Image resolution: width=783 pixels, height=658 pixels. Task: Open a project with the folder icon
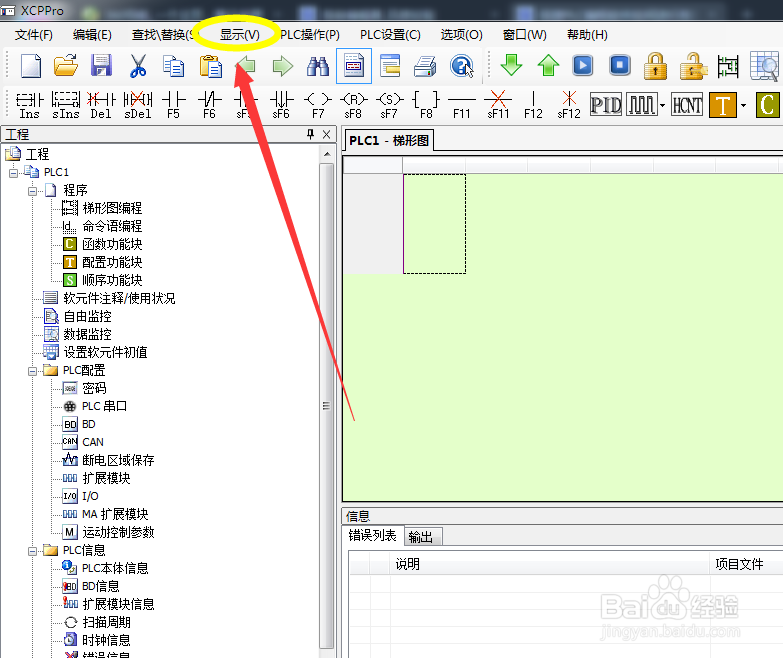(66, 66)
